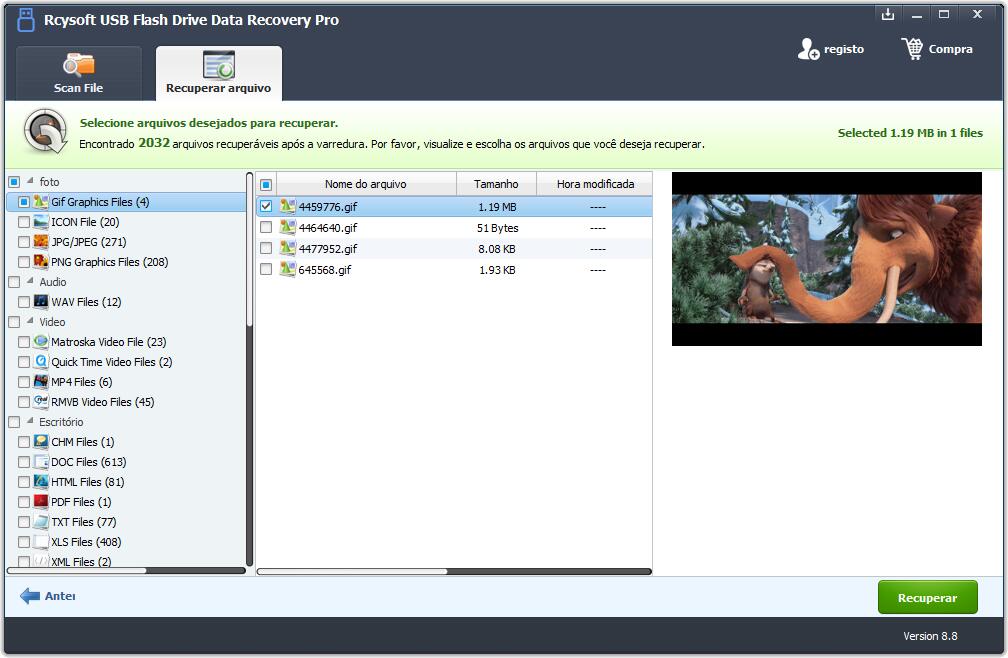
Task: Toggle the Gif Graphics Files checkbox
Action: pos(24,202)
